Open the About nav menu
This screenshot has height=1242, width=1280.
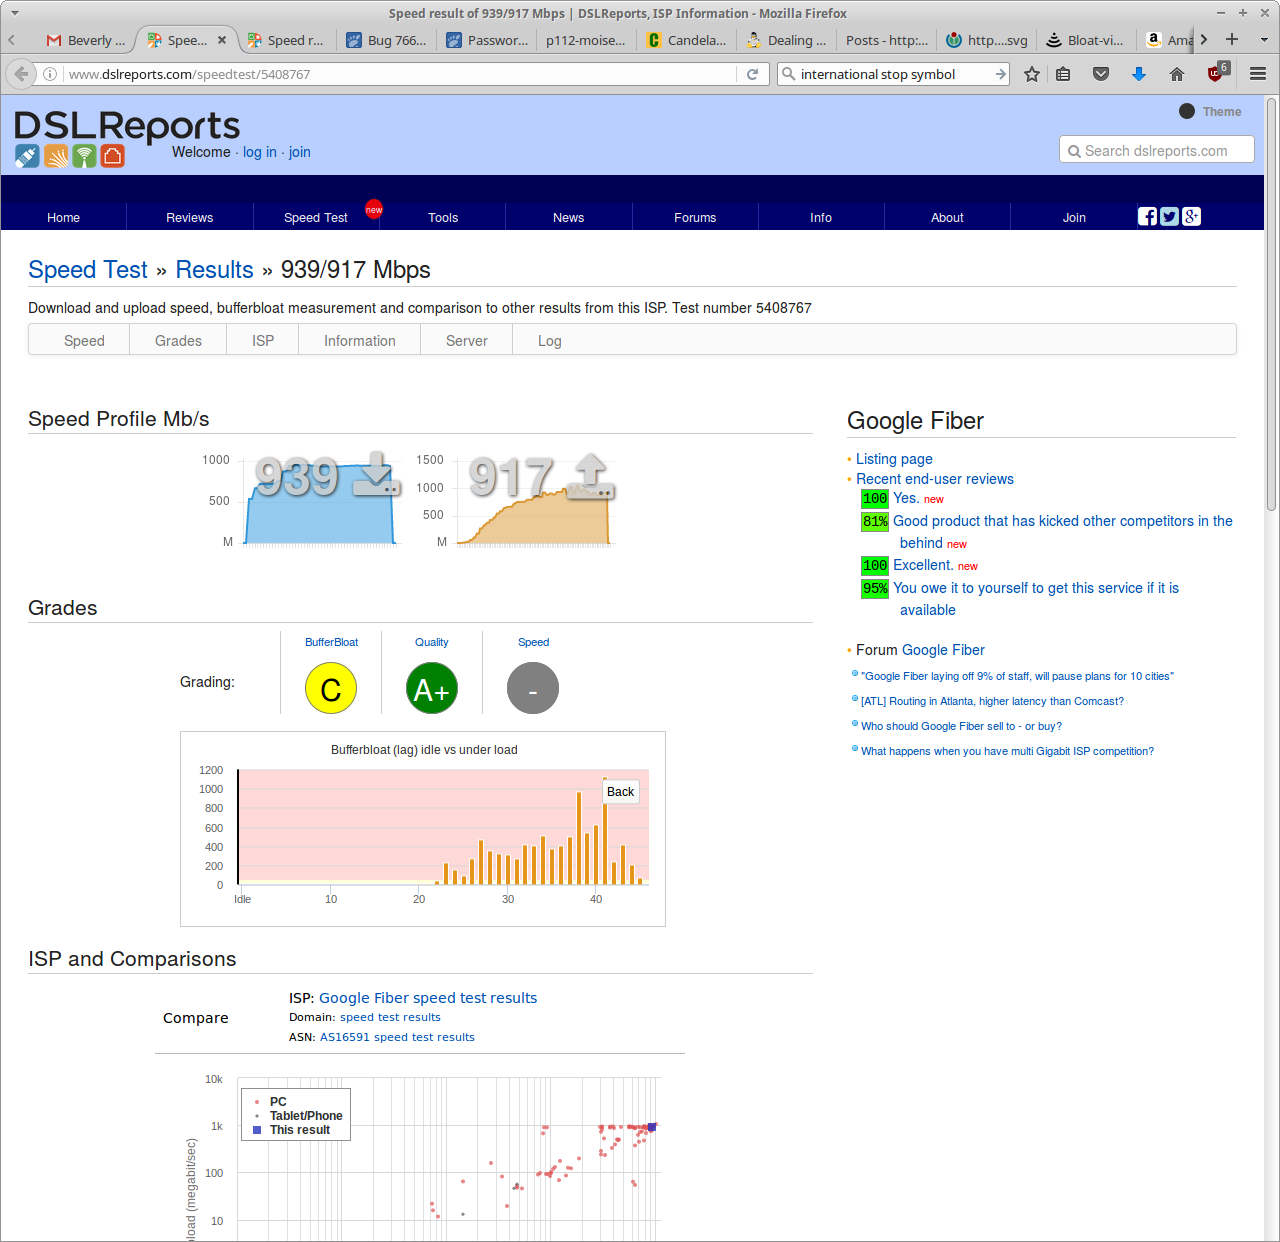947,217
